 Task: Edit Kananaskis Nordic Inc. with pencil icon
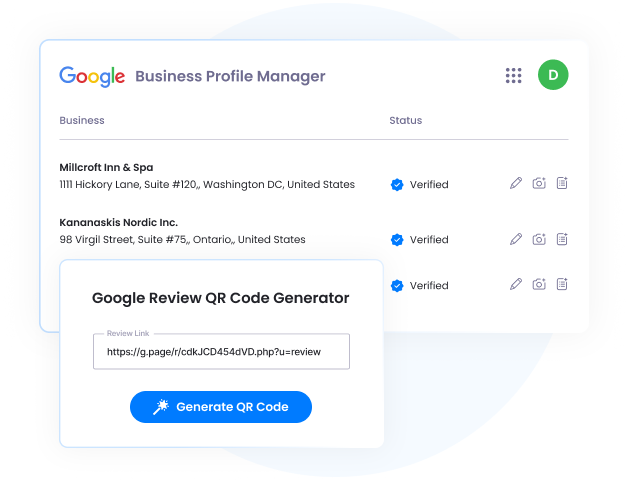[x=516, y=239]
